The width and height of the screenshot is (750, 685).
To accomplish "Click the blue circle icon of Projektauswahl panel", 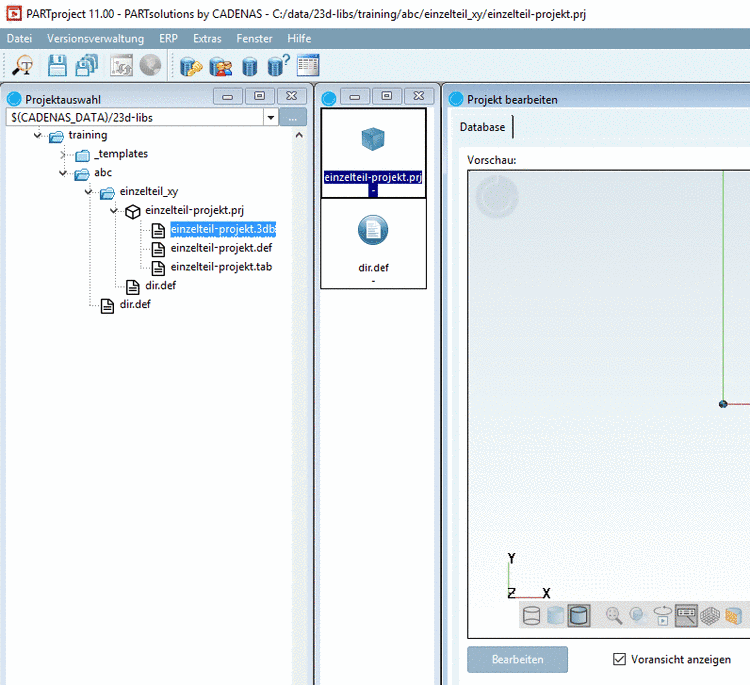I will tap(14, 99).
